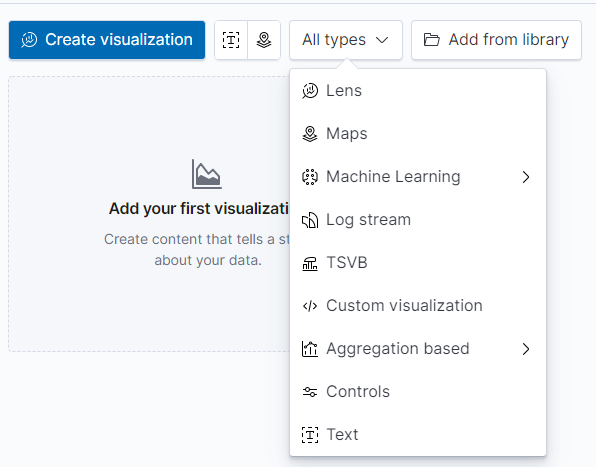Open Add from library
The image size is (596, 467).
point(496,40)
